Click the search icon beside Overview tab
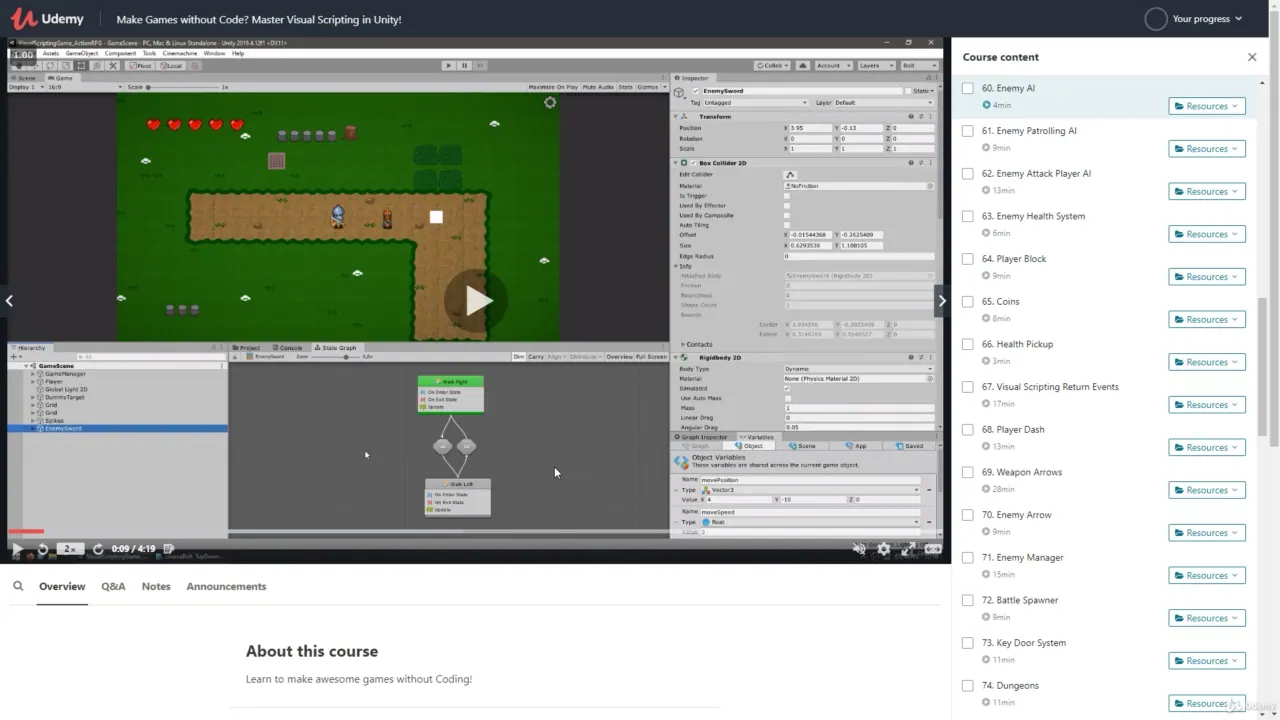 tap(18, 586)
